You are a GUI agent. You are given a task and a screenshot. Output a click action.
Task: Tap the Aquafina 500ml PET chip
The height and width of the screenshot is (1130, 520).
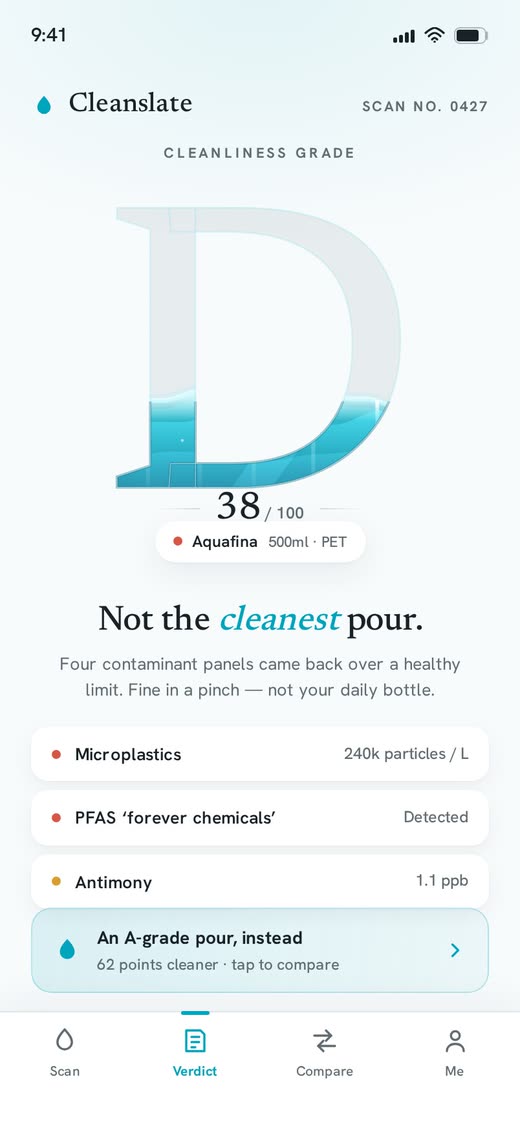tap(261, 542)
